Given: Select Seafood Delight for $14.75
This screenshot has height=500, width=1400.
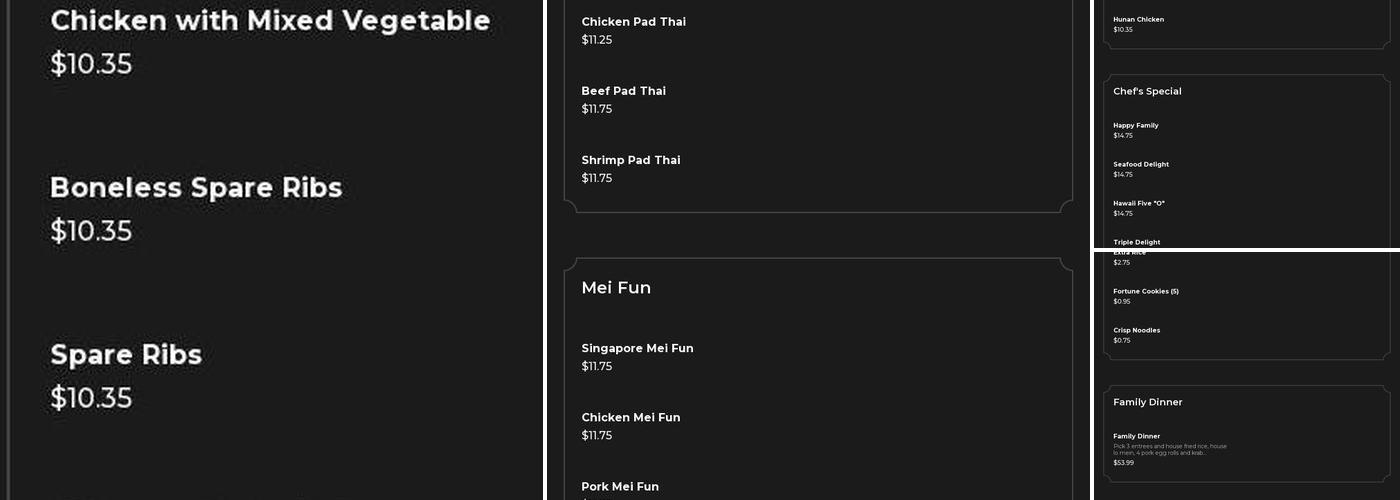Looking at the screenshot, I should pos(1140,165).
